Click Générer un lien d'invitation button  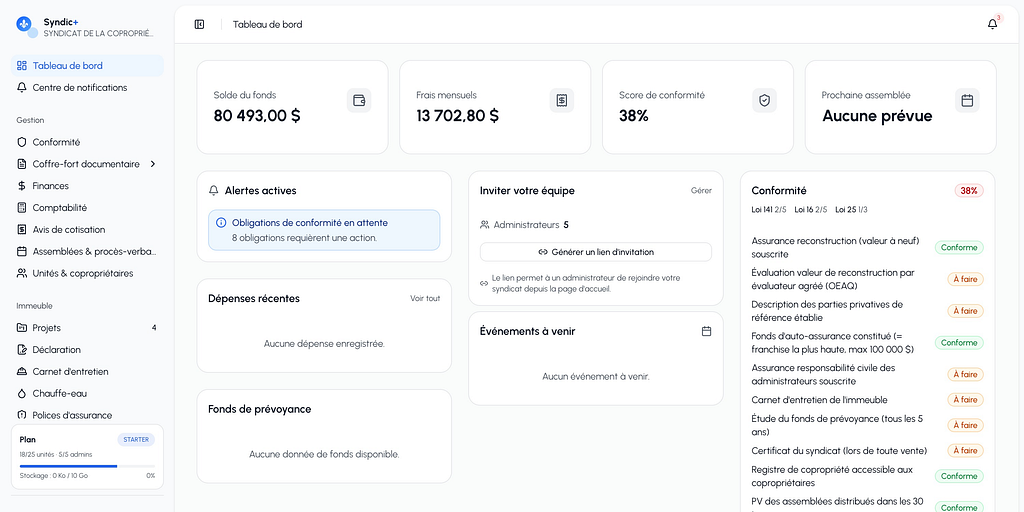(x=596, y=252)
